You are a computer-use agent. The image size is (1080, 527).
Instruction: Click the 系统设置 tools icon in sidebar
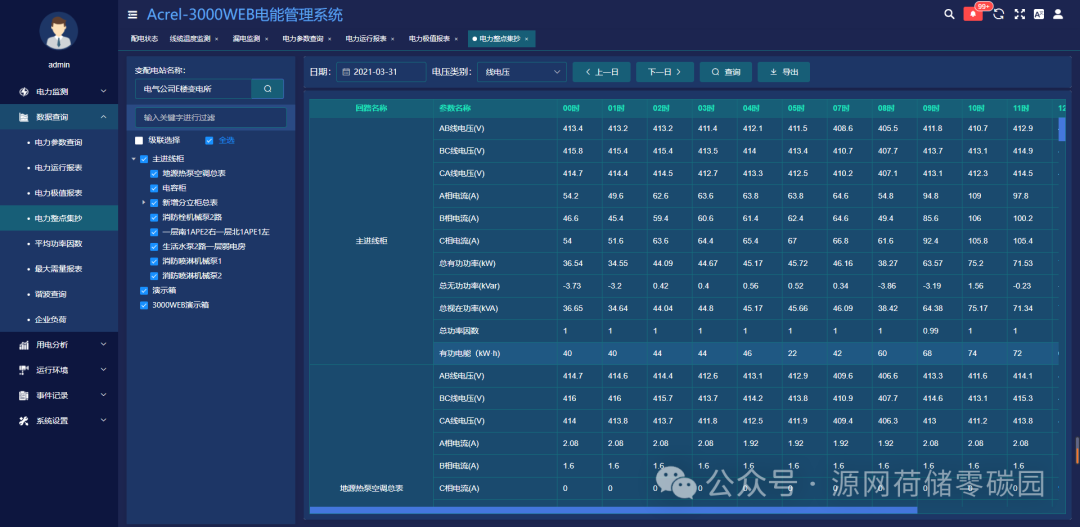23,421
